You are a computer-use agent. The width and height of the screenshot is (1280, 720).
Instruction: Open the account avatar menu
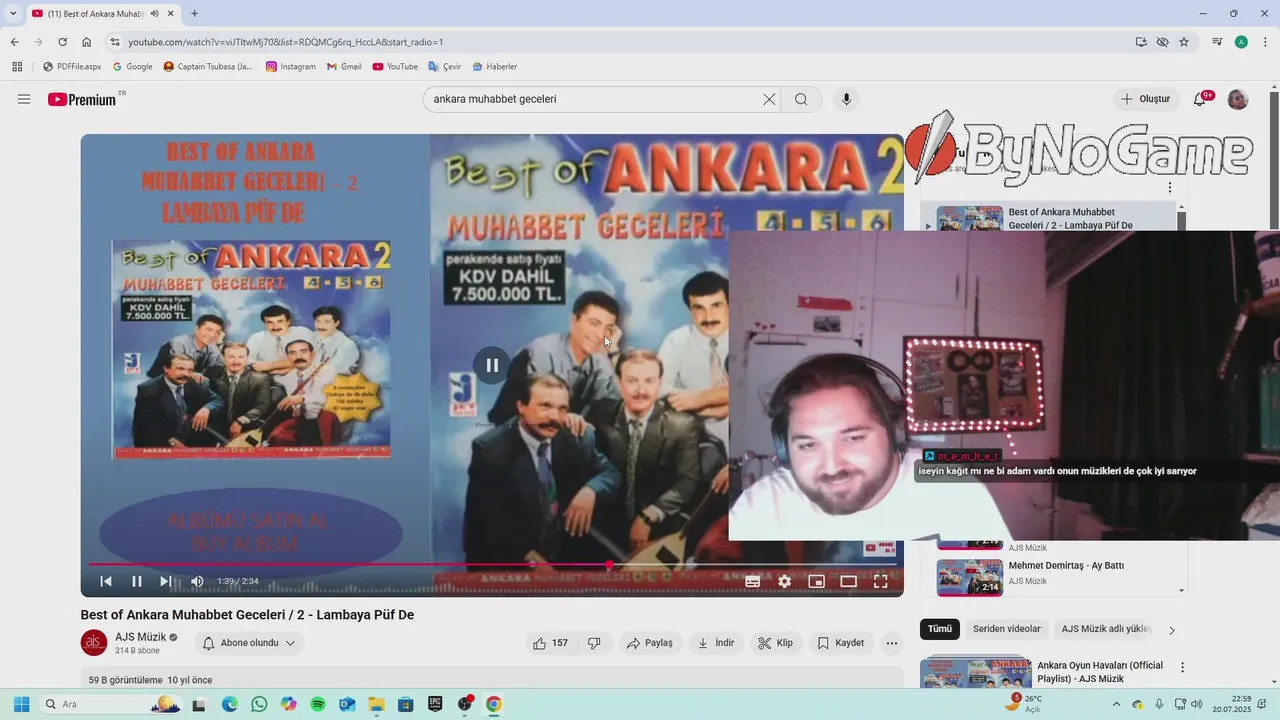tap(1238, 99)
